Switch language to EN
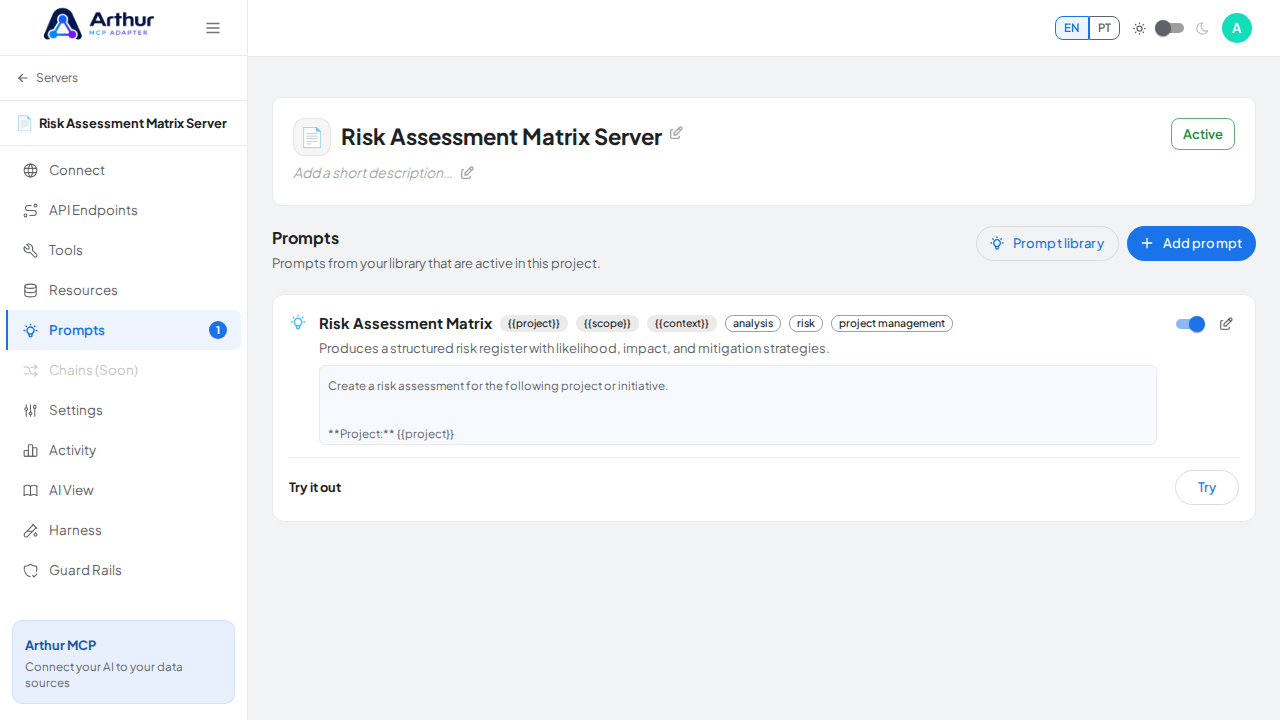Viewport: 1280px width, 720px height. coord(1072,28)
